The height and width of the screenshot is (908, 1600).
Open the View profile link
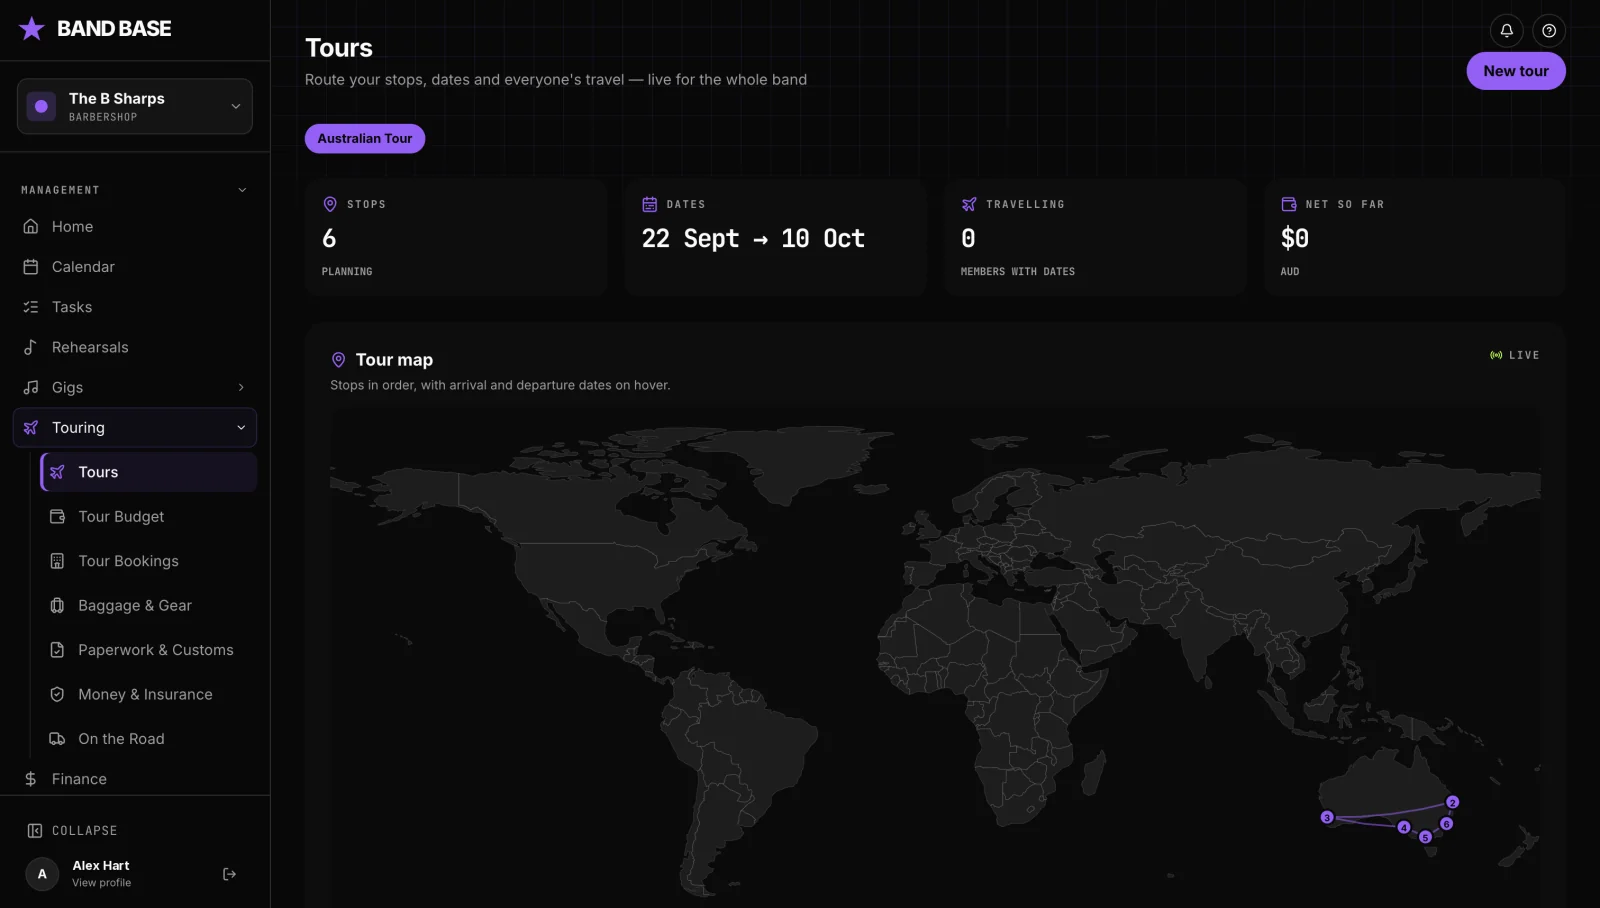[101, 883]
